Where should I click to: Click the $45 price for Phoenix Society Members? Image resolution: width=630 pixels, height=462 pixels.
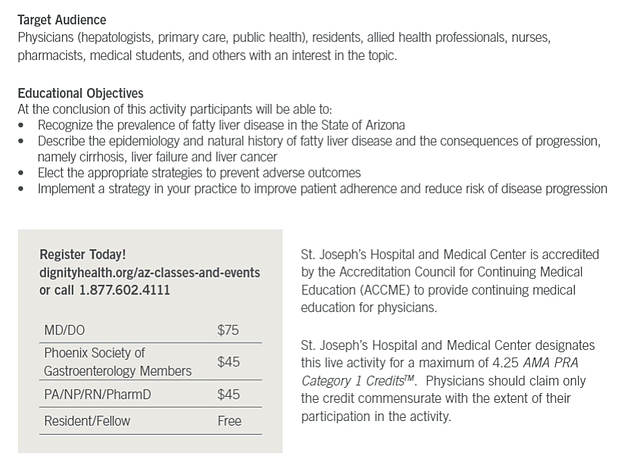point(228,362)
